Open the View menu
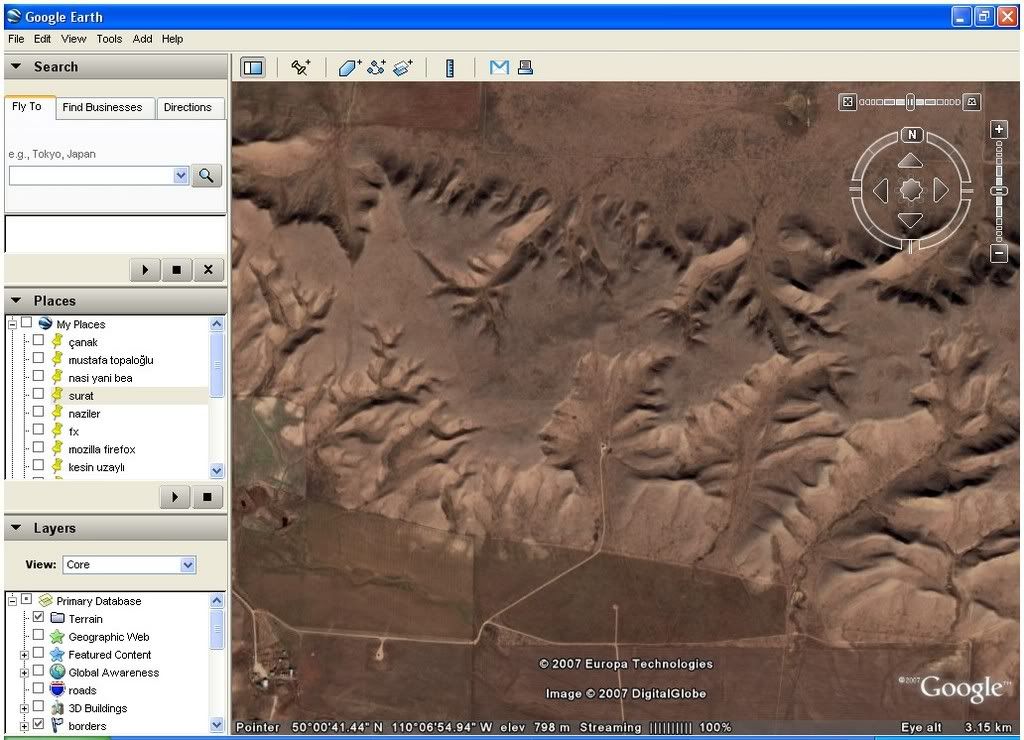 [73, 39]
